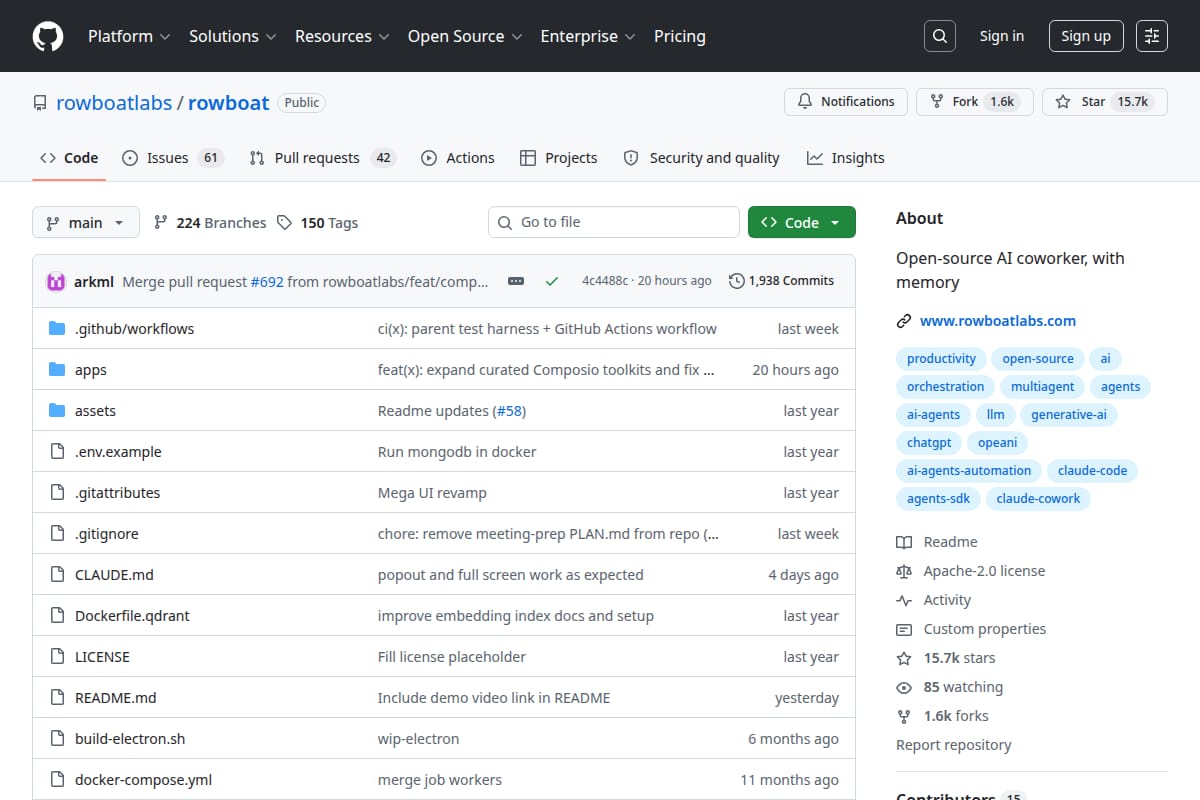1200x800 pixels.
Task: View the 1,938 Commits history
Action: click(x=782, y=281)
